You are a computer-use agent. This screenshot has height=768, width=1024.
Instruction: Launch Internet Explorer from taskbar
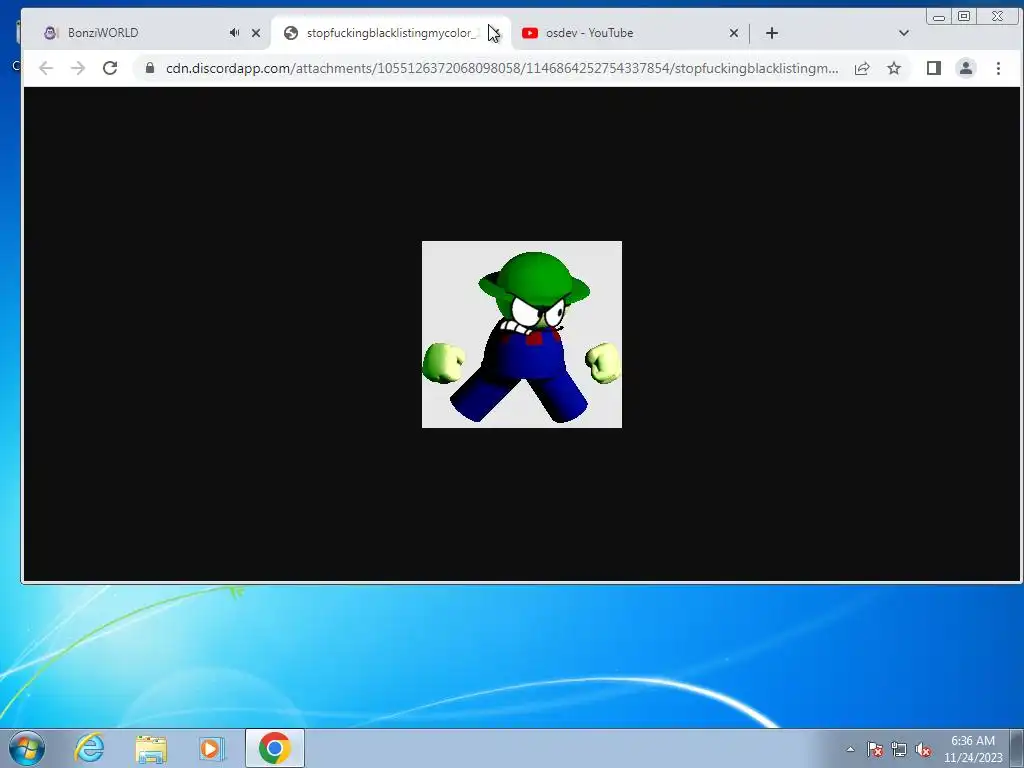[x=89, y=748]
